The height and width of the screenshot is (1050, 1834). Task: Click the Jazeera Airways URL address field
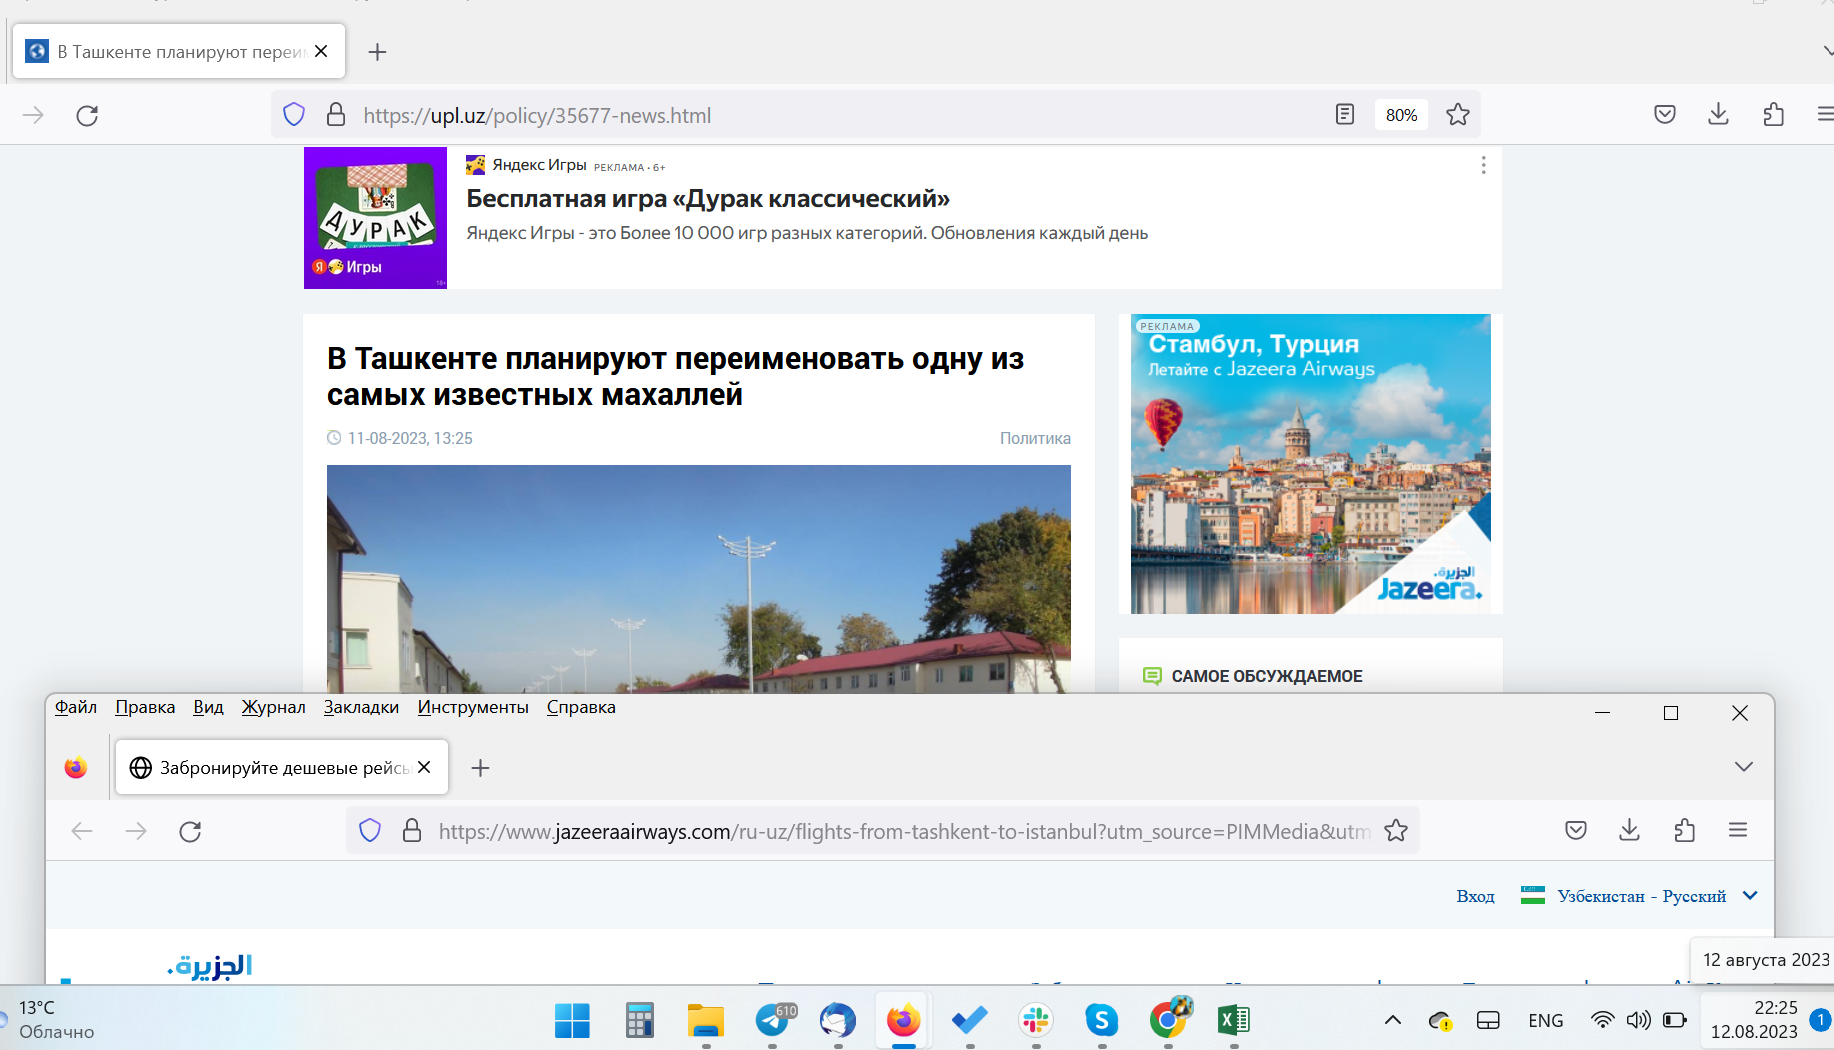[900, 831]
